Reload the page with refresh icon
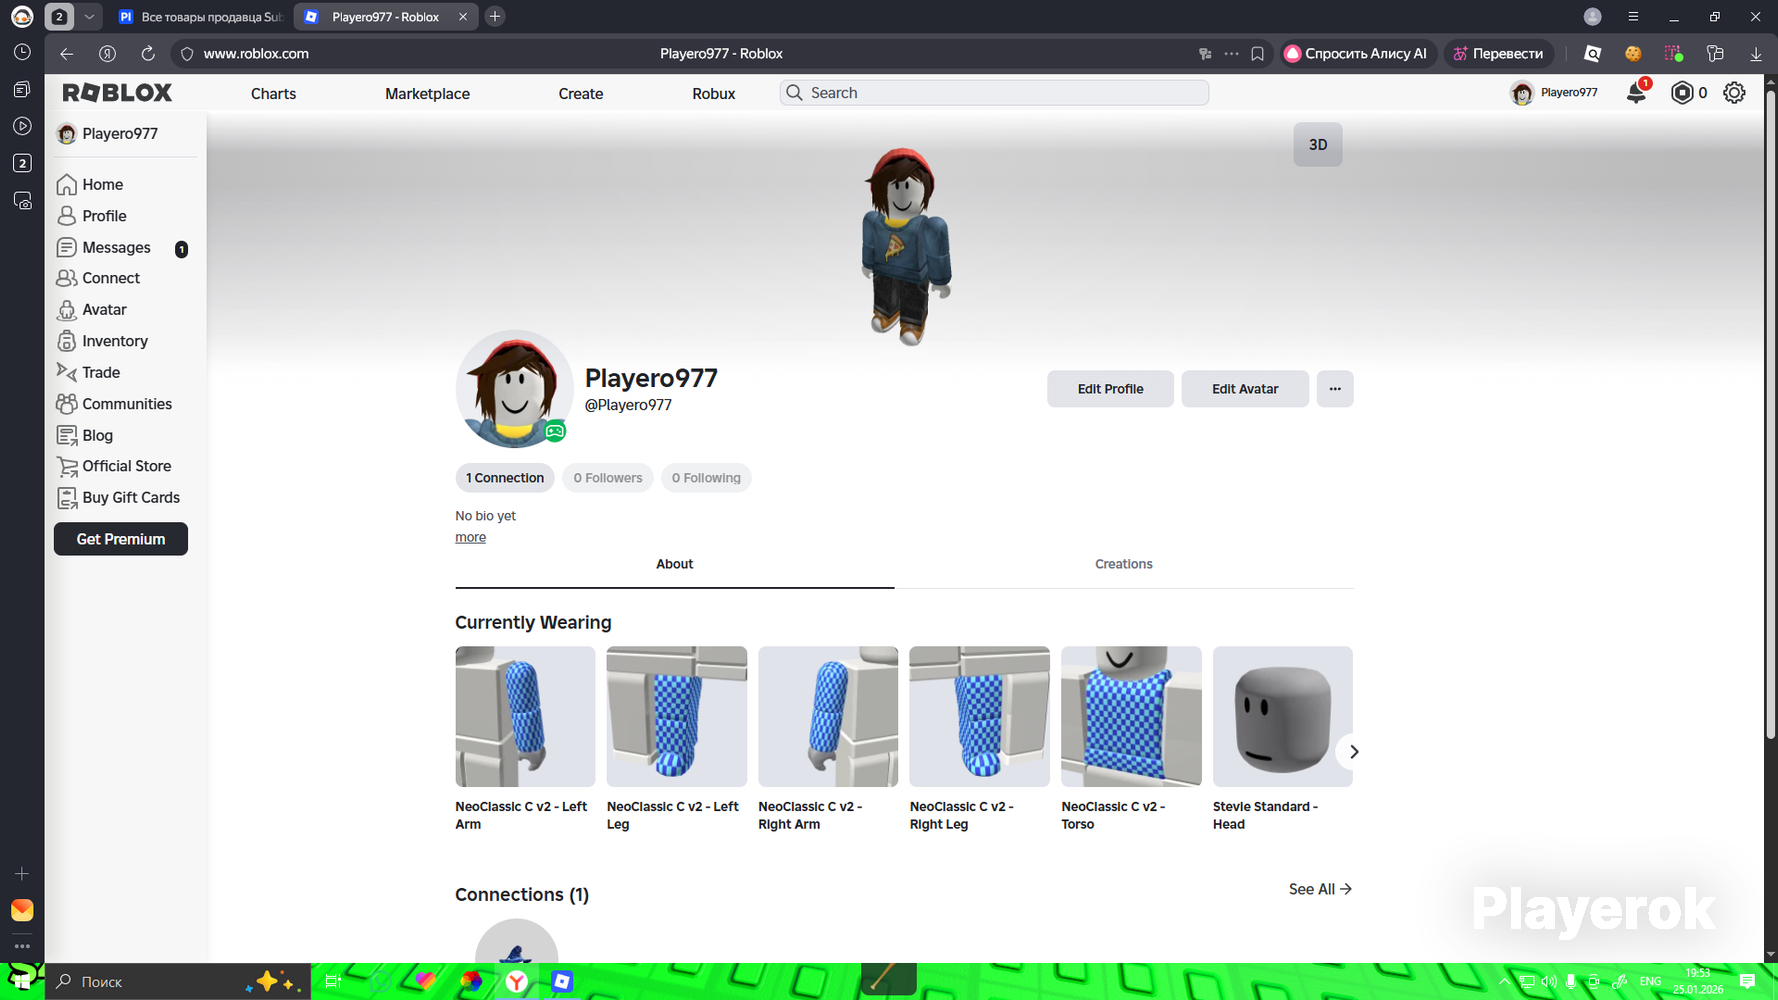Screen dimensions: 1778x1000 (148, 54)
